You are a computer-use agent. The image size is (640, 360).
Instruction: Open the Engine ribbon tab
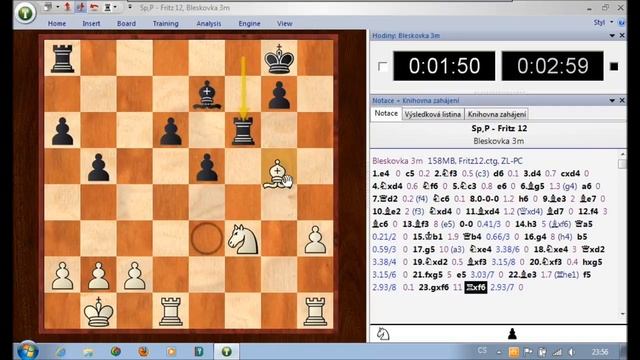pos(249,23)
